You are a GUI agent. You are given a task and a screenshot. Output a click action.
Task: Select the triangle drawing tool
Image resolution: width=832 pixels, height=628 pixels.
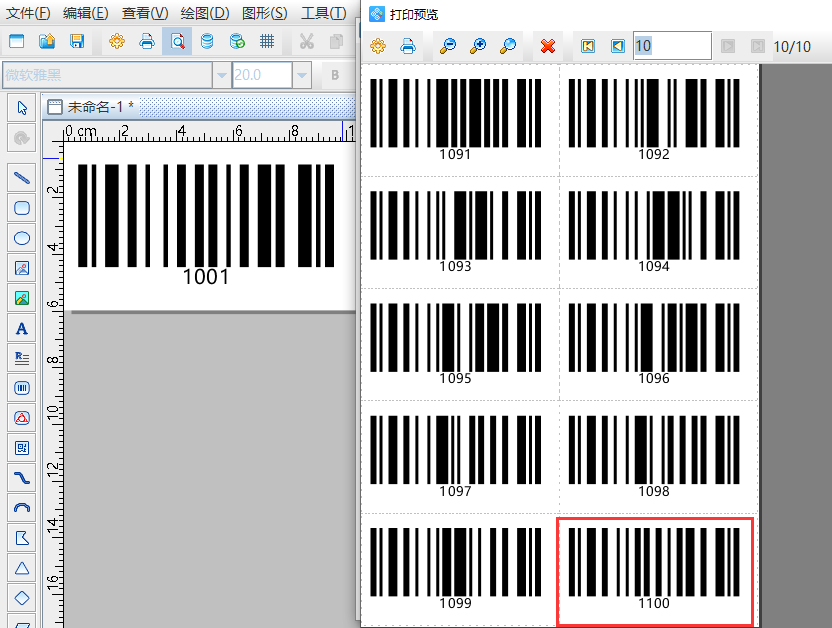[x=22, y=569]
